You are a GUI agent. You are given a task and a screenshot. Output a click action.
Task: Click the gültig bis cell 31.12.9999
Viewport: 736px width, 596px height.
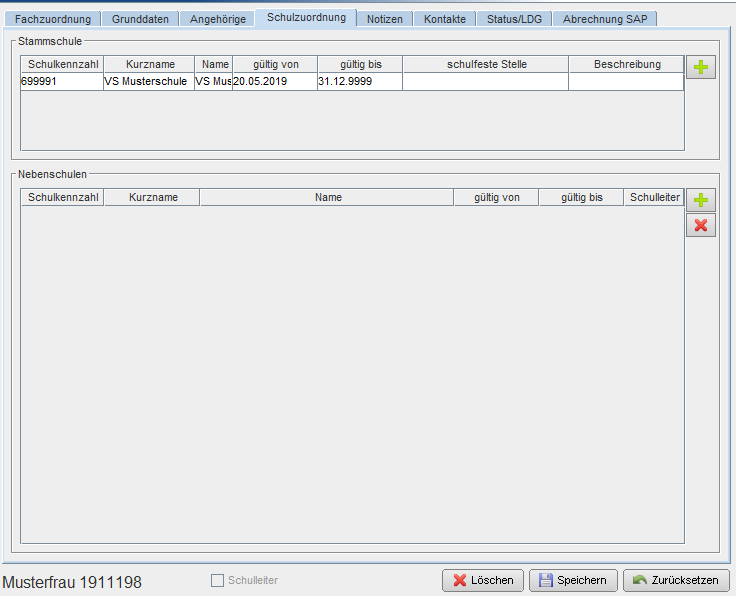click(360, 82)
